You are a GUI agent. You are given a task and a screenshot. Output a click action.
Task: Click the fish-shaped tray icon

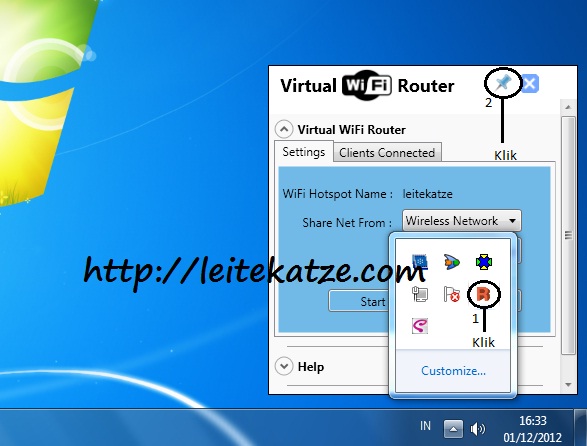click(452, 262)
